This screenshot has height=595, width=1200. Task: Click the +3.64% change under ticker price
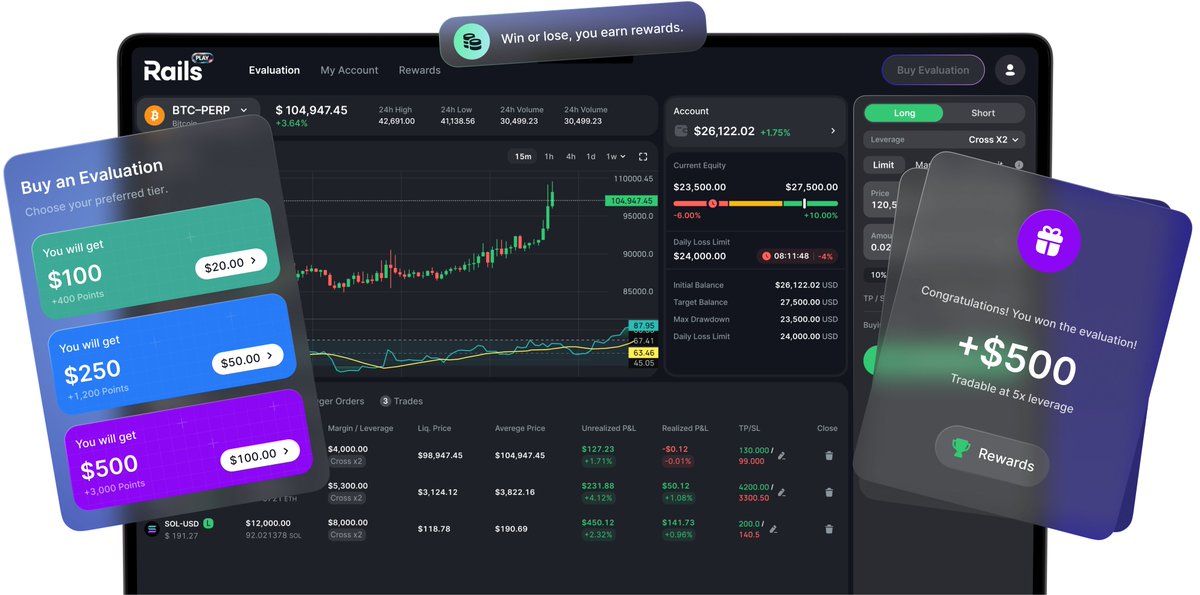click(292, 123)
